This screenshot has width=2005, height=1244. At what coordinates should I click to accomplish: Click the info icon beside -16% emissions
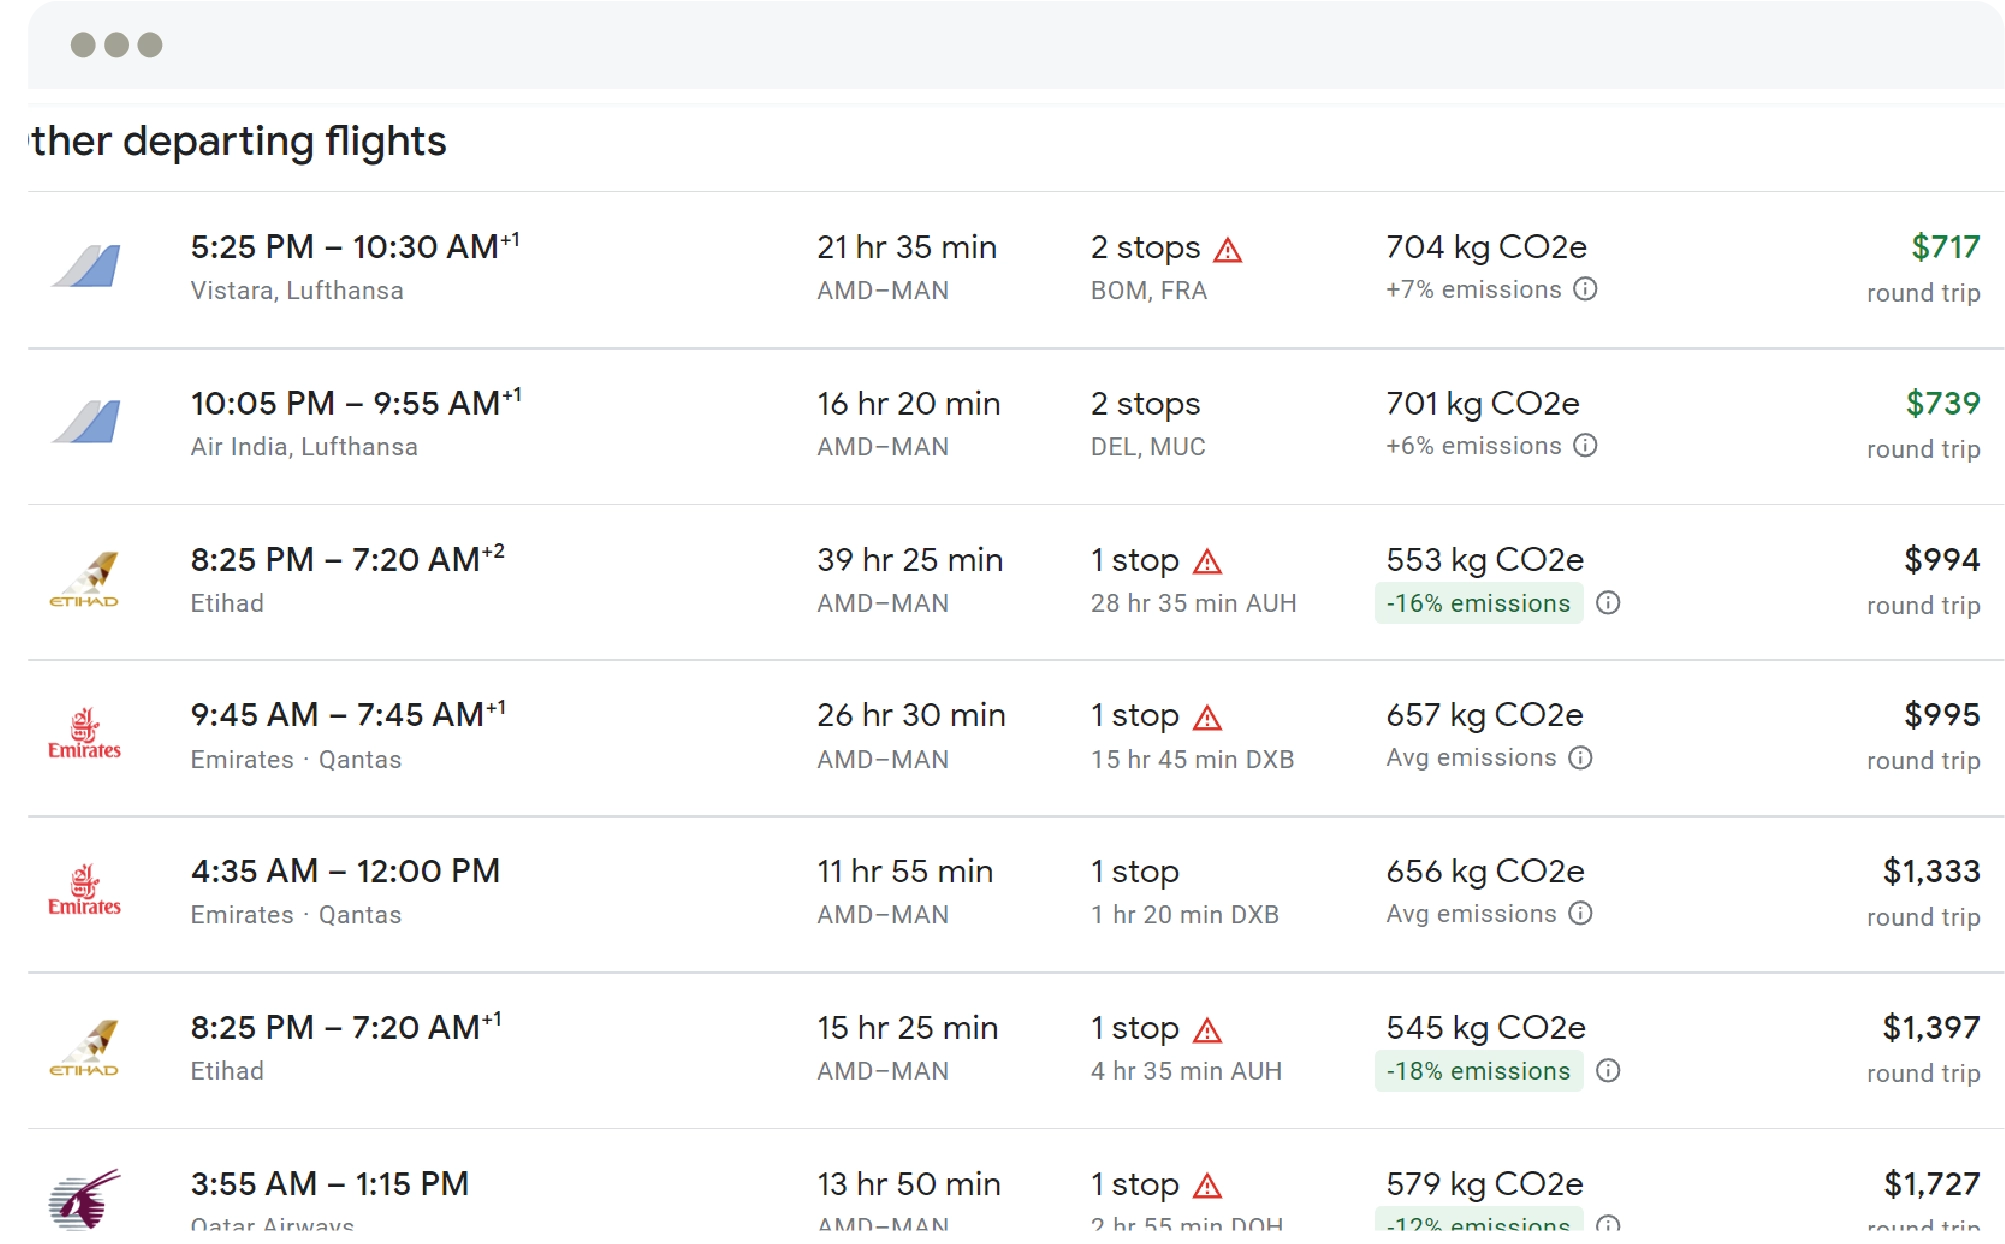1609,604
